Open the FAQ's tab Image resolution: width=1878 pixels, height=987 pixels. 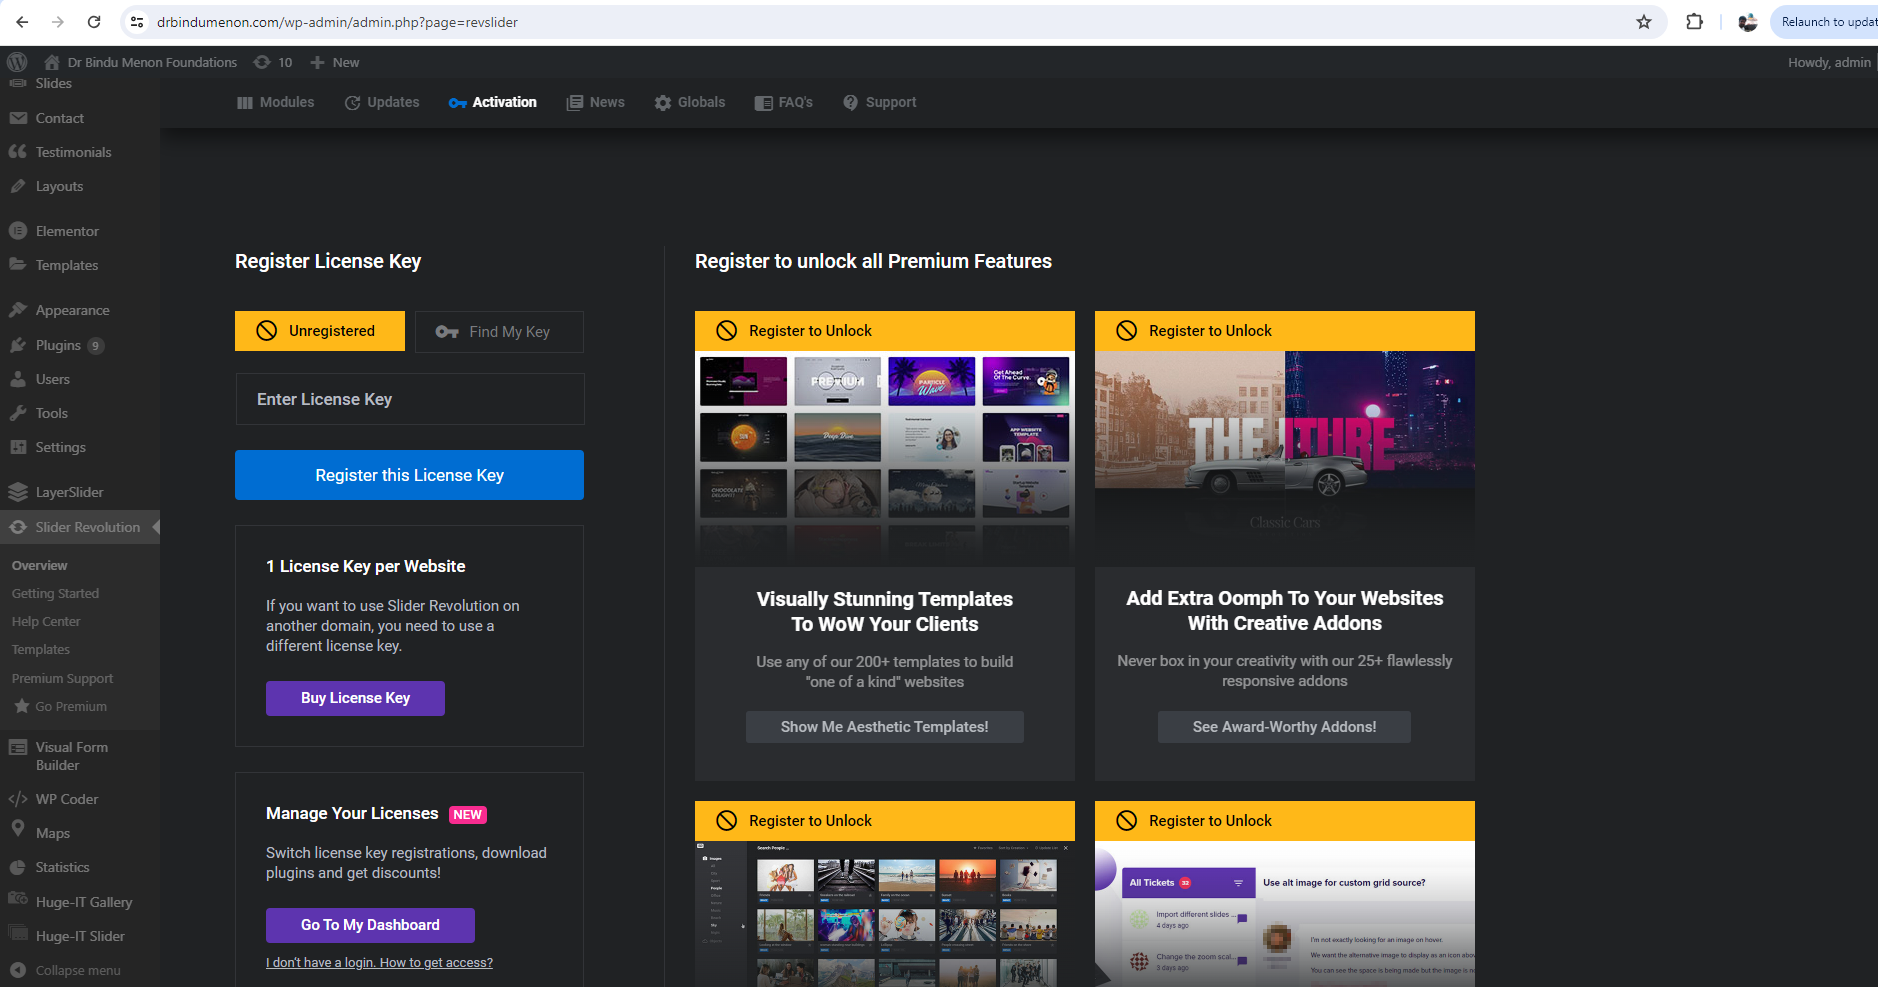coord(784,102)
